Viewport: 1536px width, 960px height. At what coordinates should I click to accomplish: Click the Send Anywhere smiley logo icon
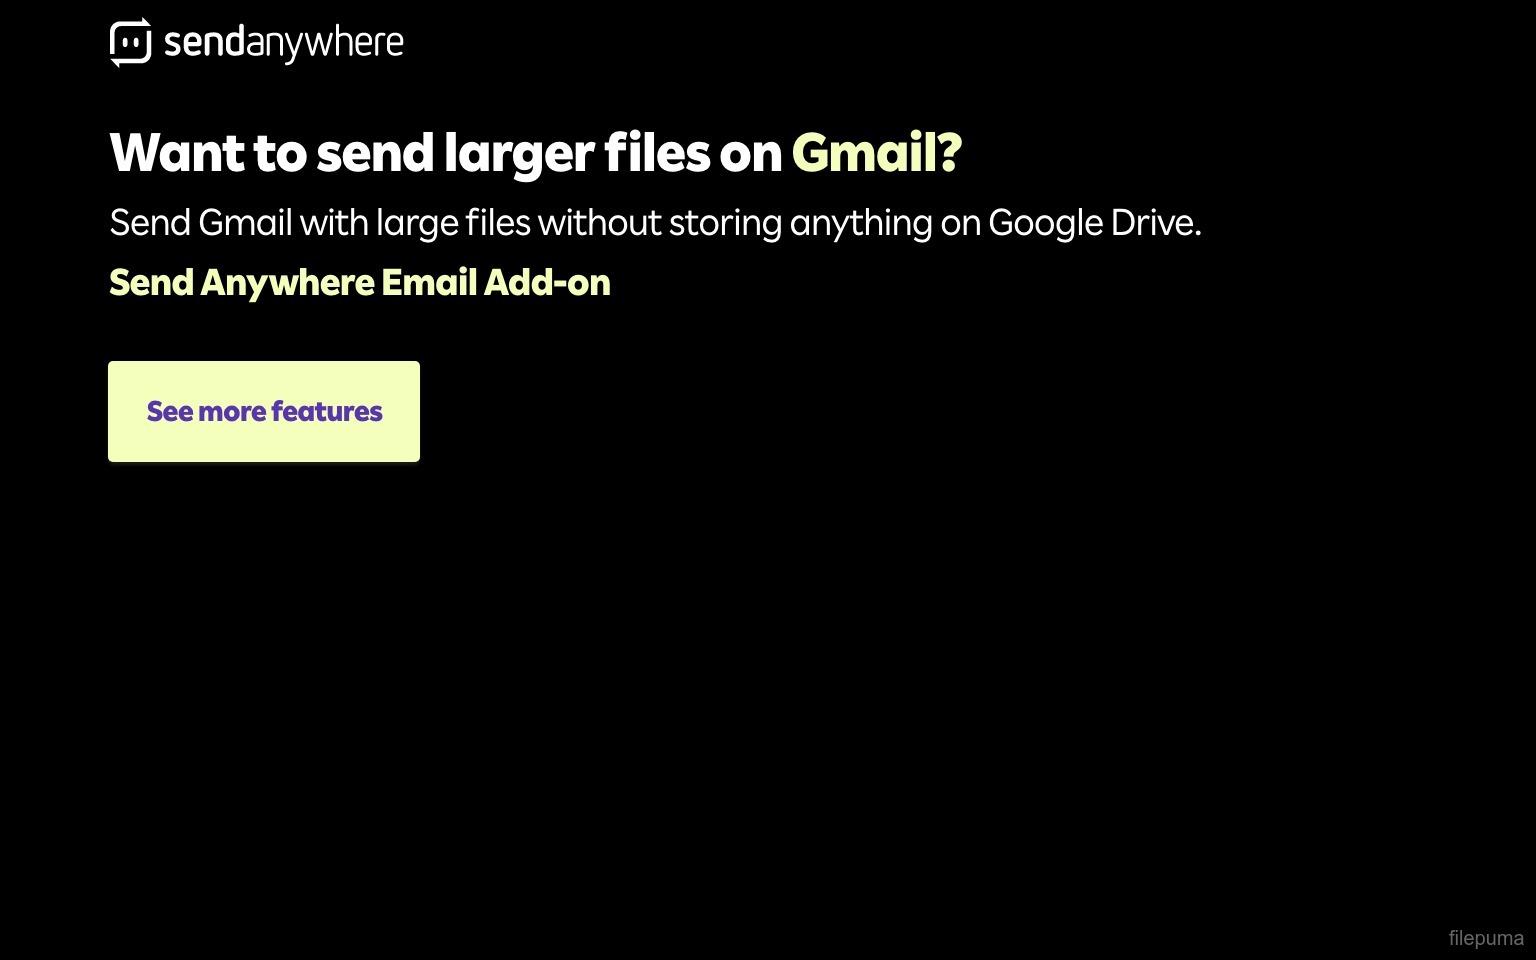point(130,43)
